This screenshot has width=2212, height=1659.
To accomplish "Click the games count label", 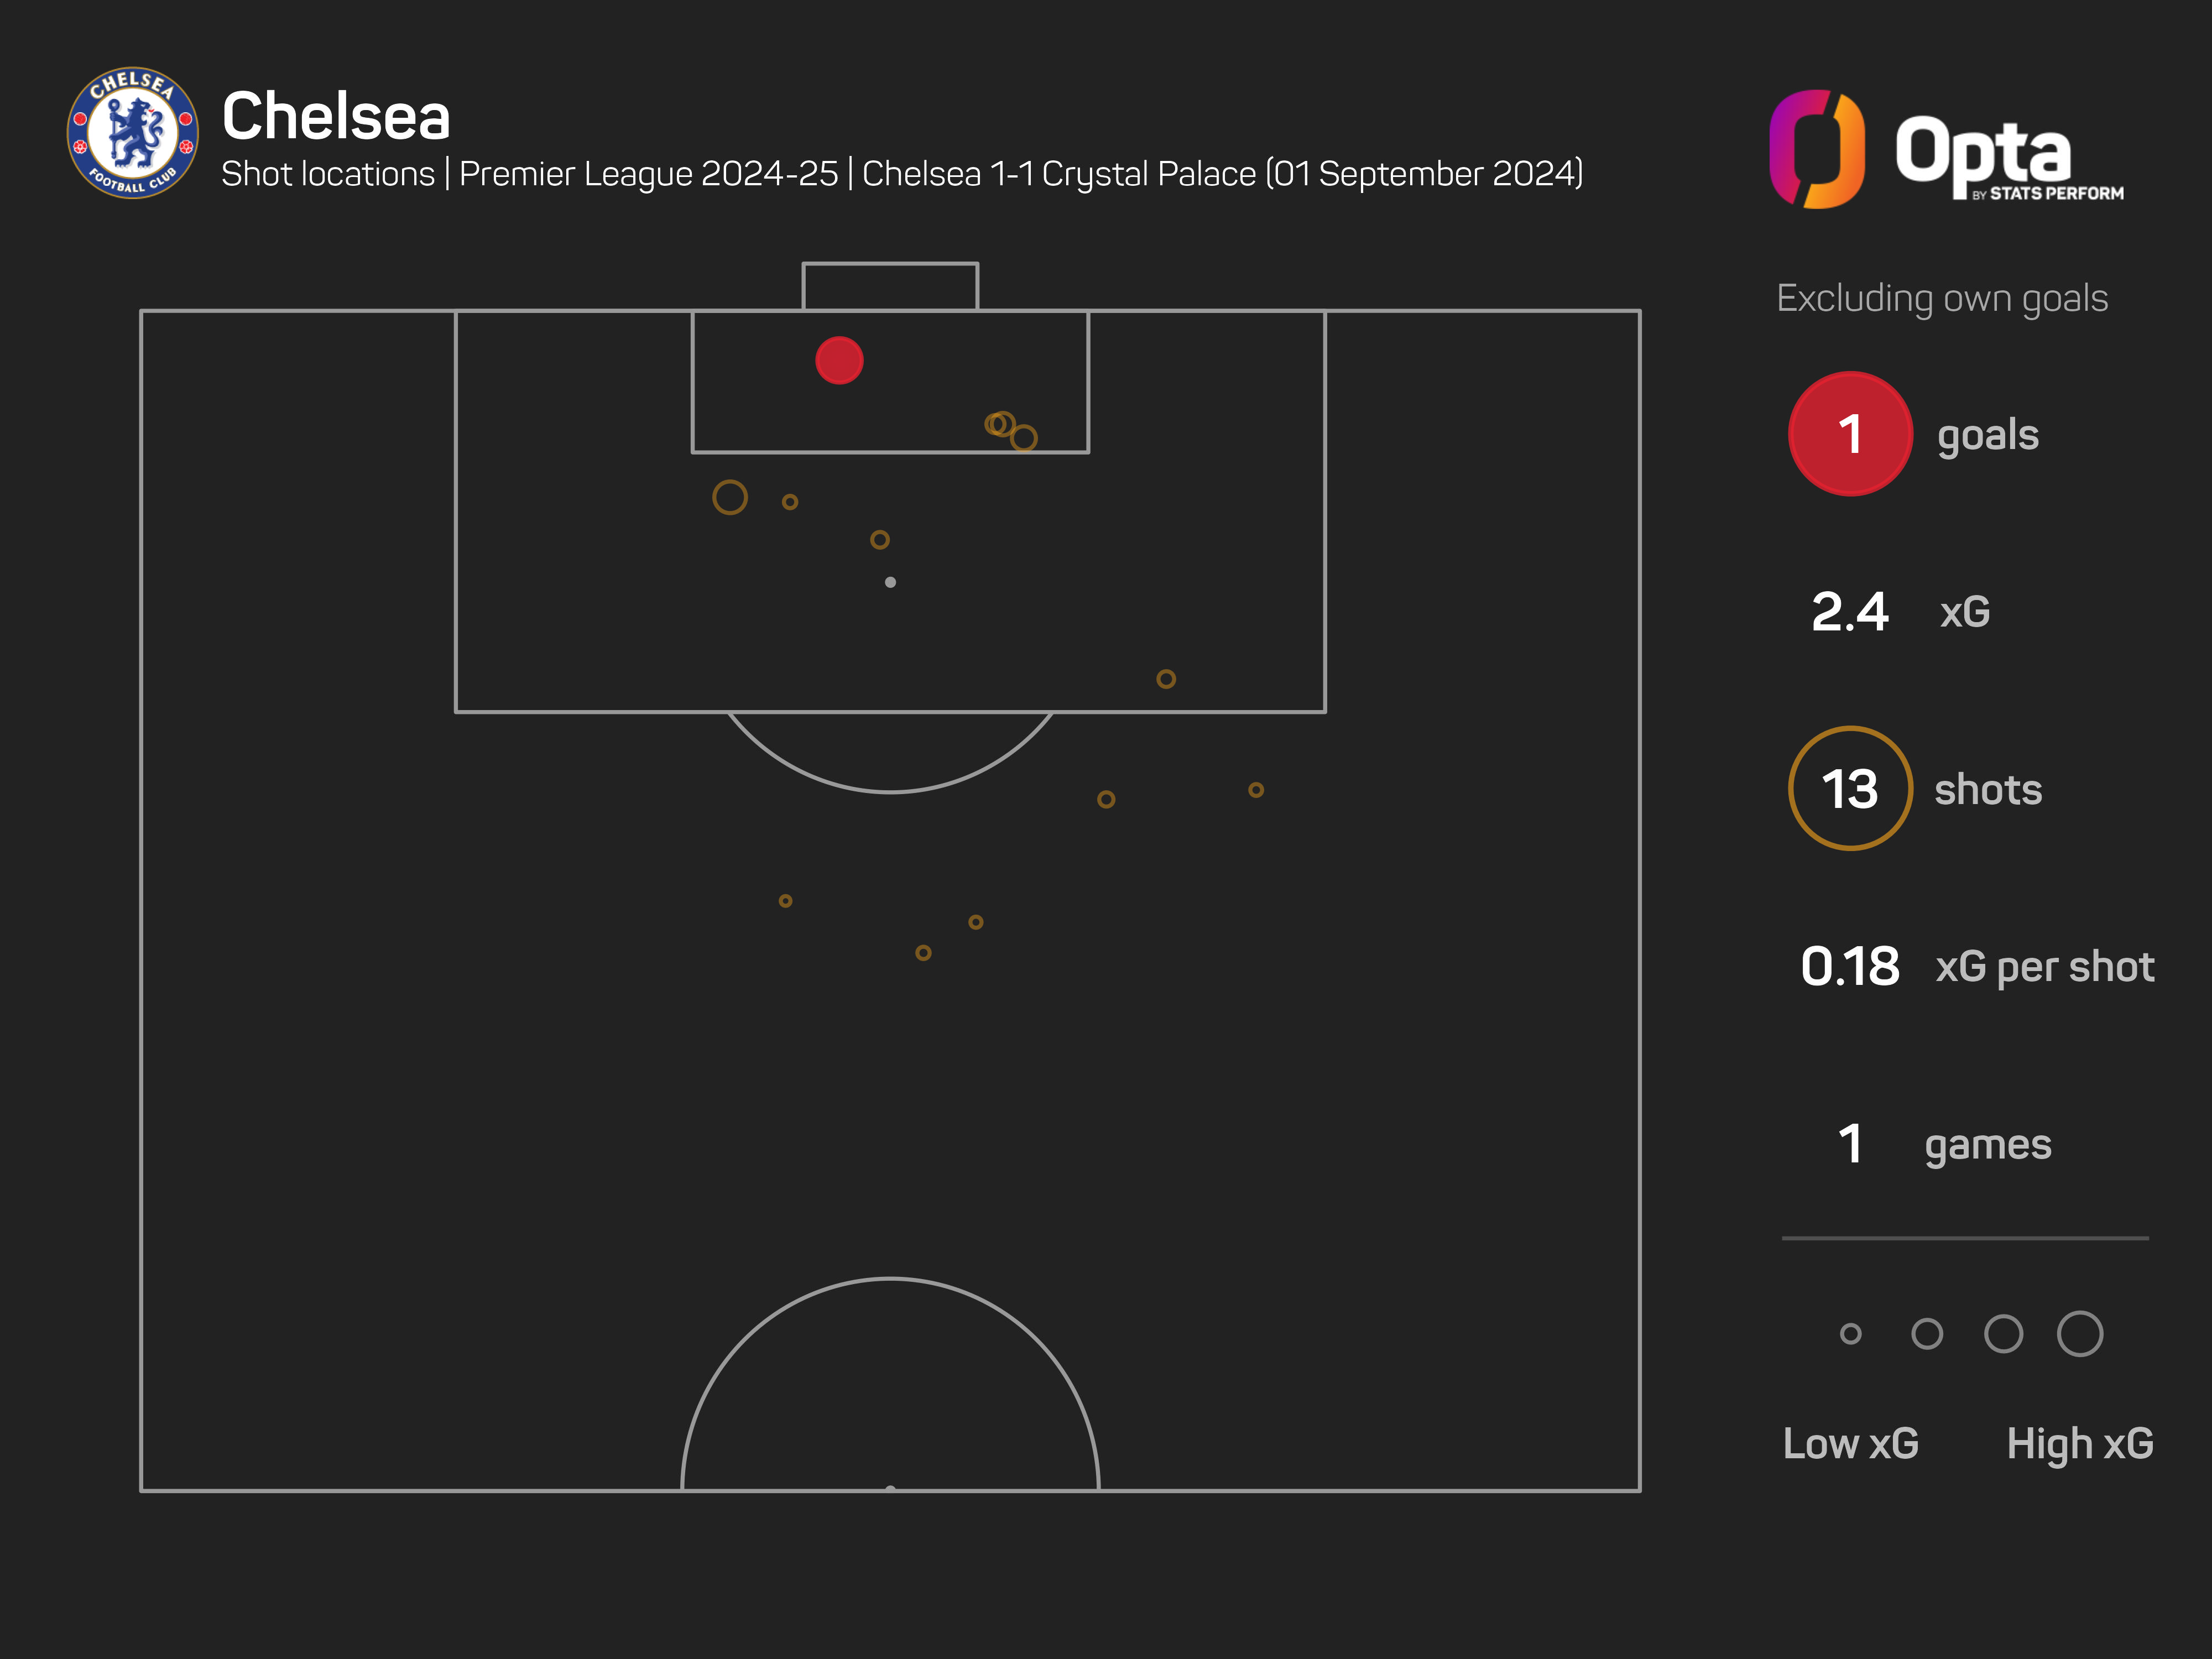I will (1988, 1144).
